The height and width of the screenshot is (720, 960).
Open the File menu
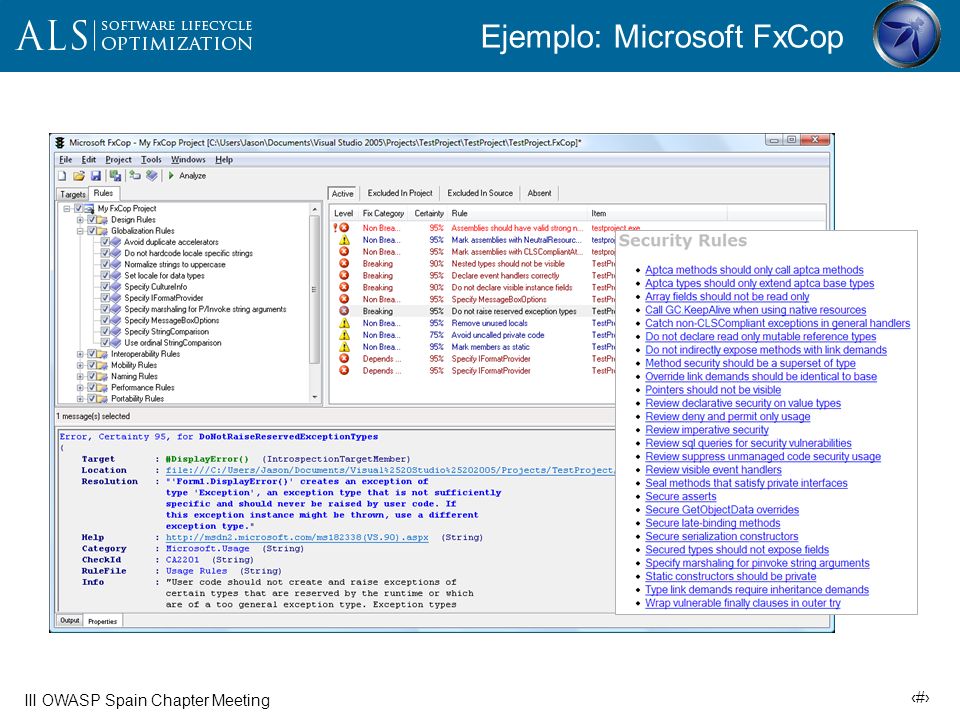point(66,160)
